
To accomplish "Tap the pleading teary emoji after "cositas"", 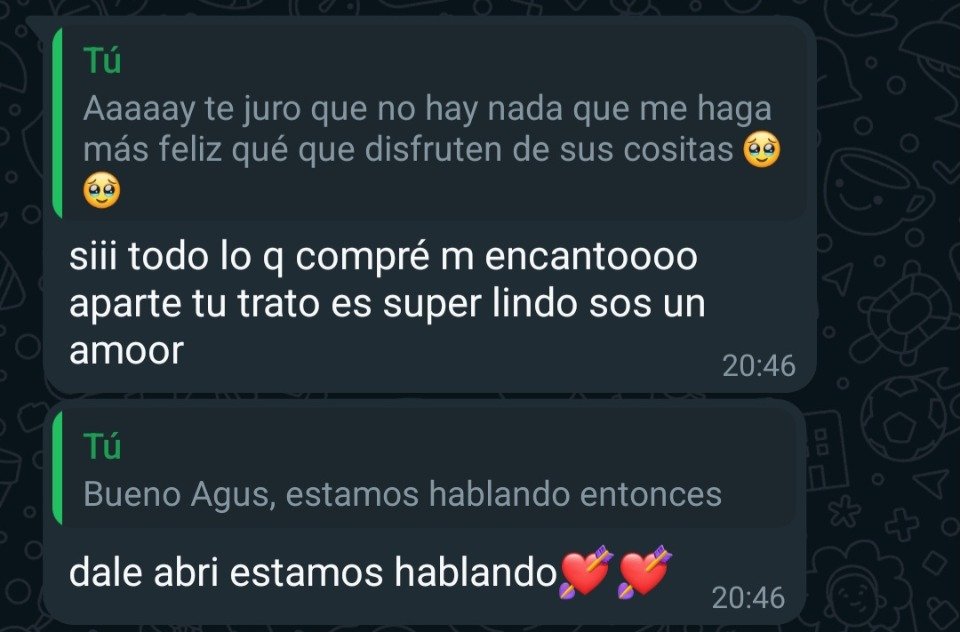I will [x=762, y=150].
